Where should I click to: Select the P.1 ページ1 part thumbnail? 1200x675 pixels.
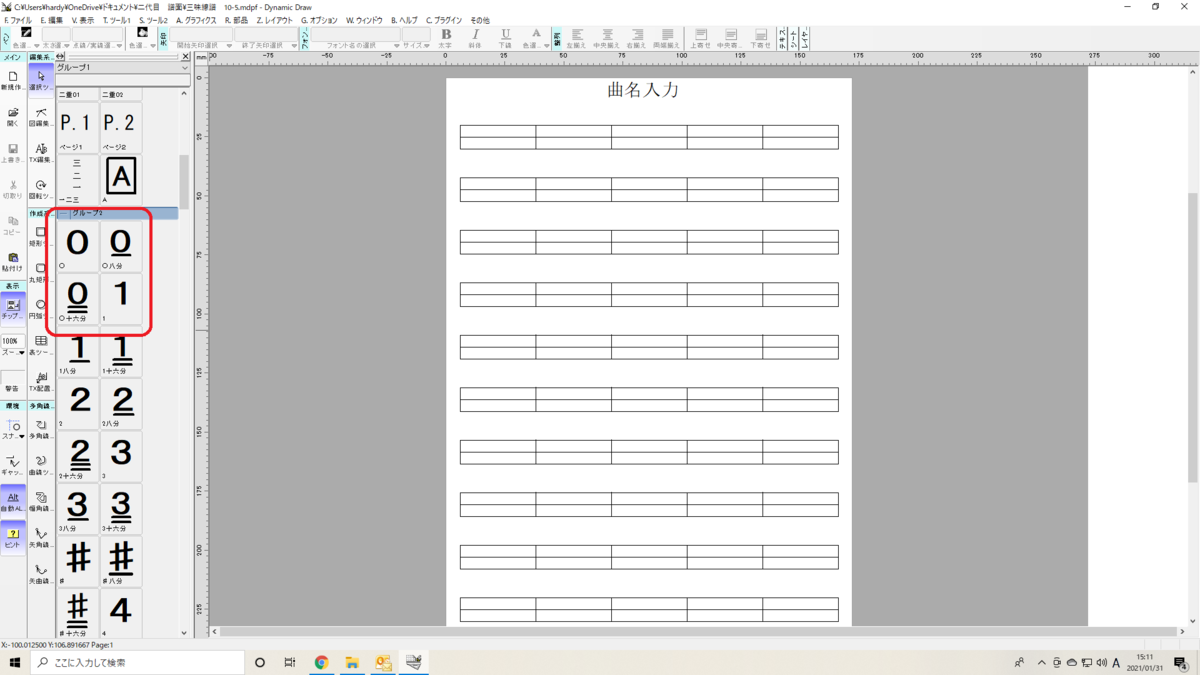[77, 126]
